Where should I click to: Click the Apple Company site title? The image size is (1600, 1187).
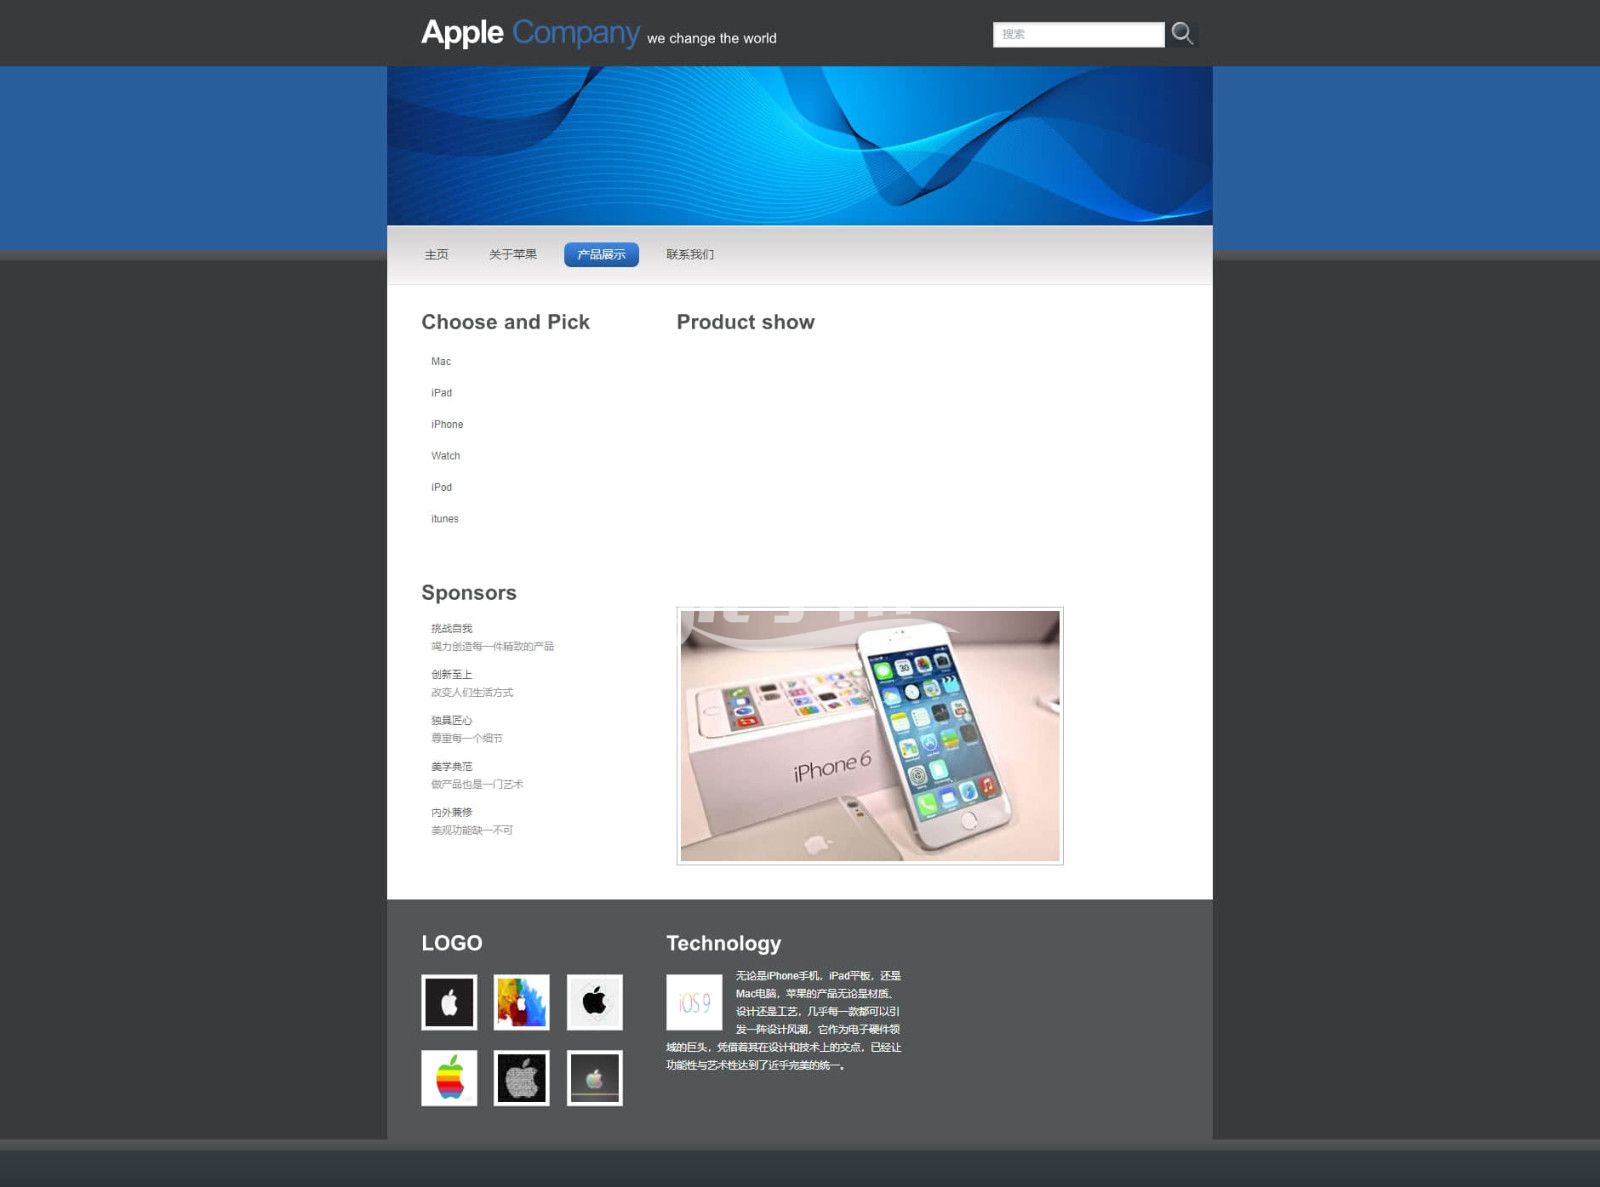coord(530,33)
